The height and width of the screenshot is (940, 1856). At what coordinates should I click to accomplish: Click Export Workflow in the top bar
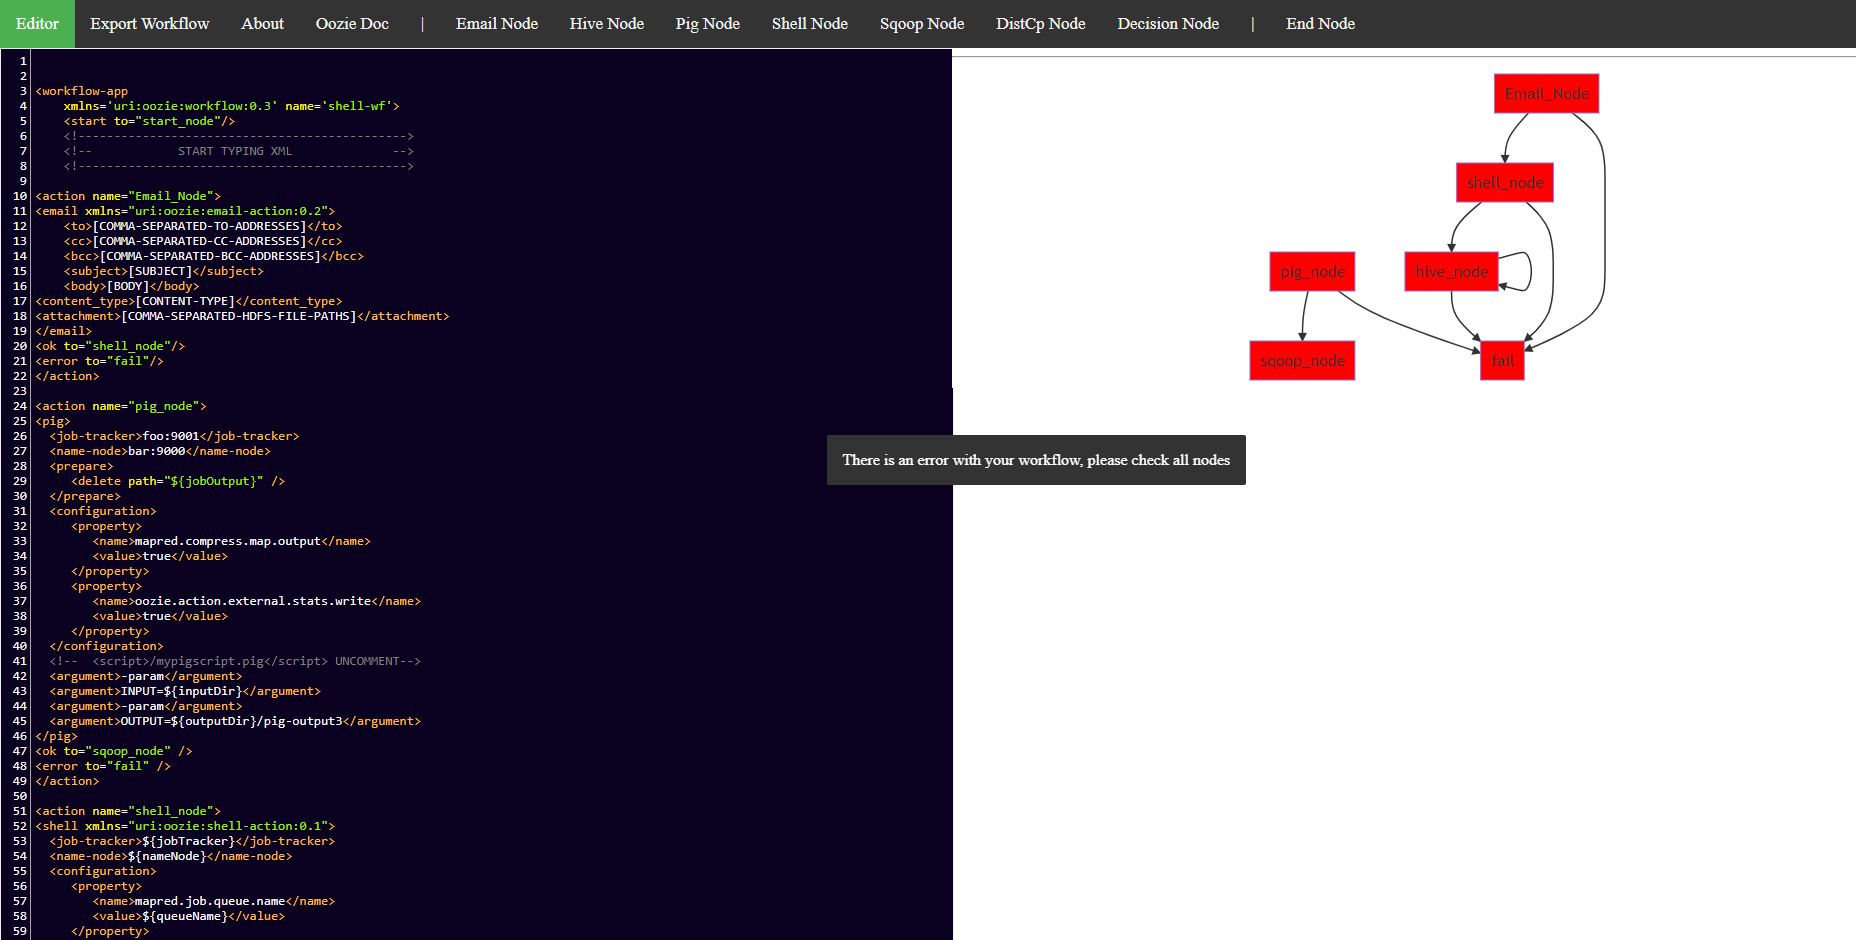[150, 24]
